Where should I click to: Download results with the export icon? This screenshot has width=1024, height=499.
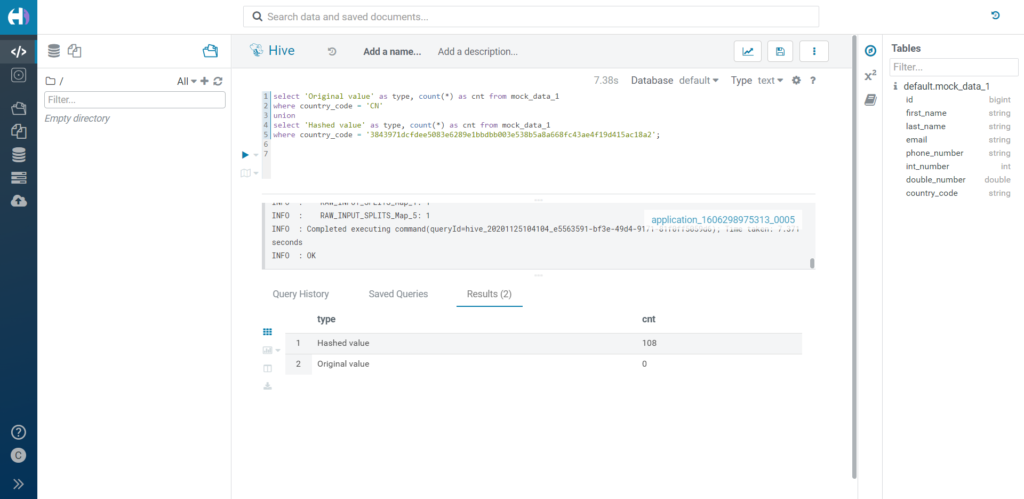(267, 386)
